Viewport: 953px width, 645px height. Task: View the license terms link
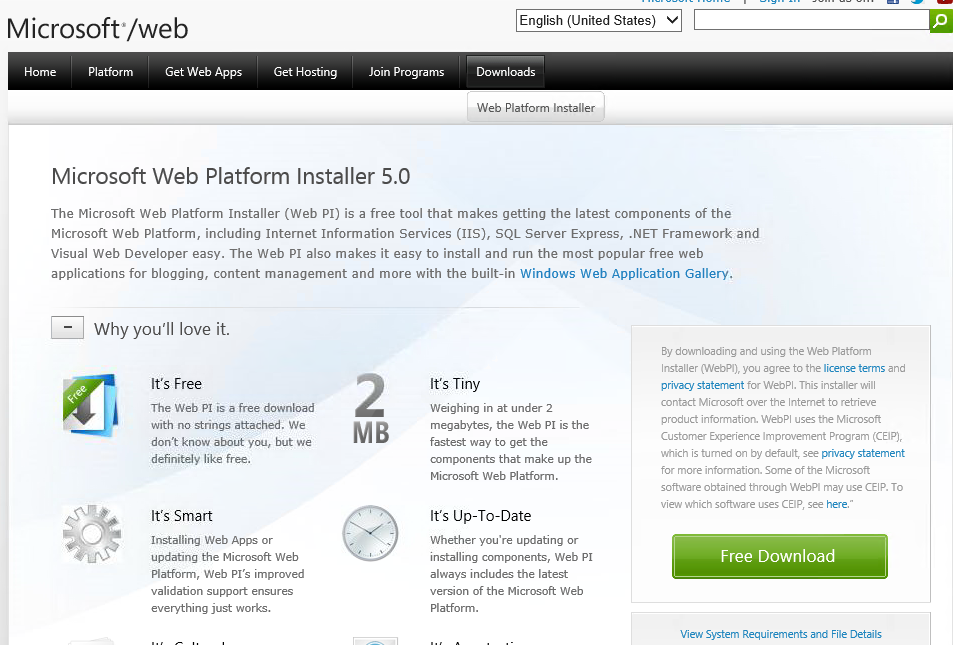coord(853,367)
